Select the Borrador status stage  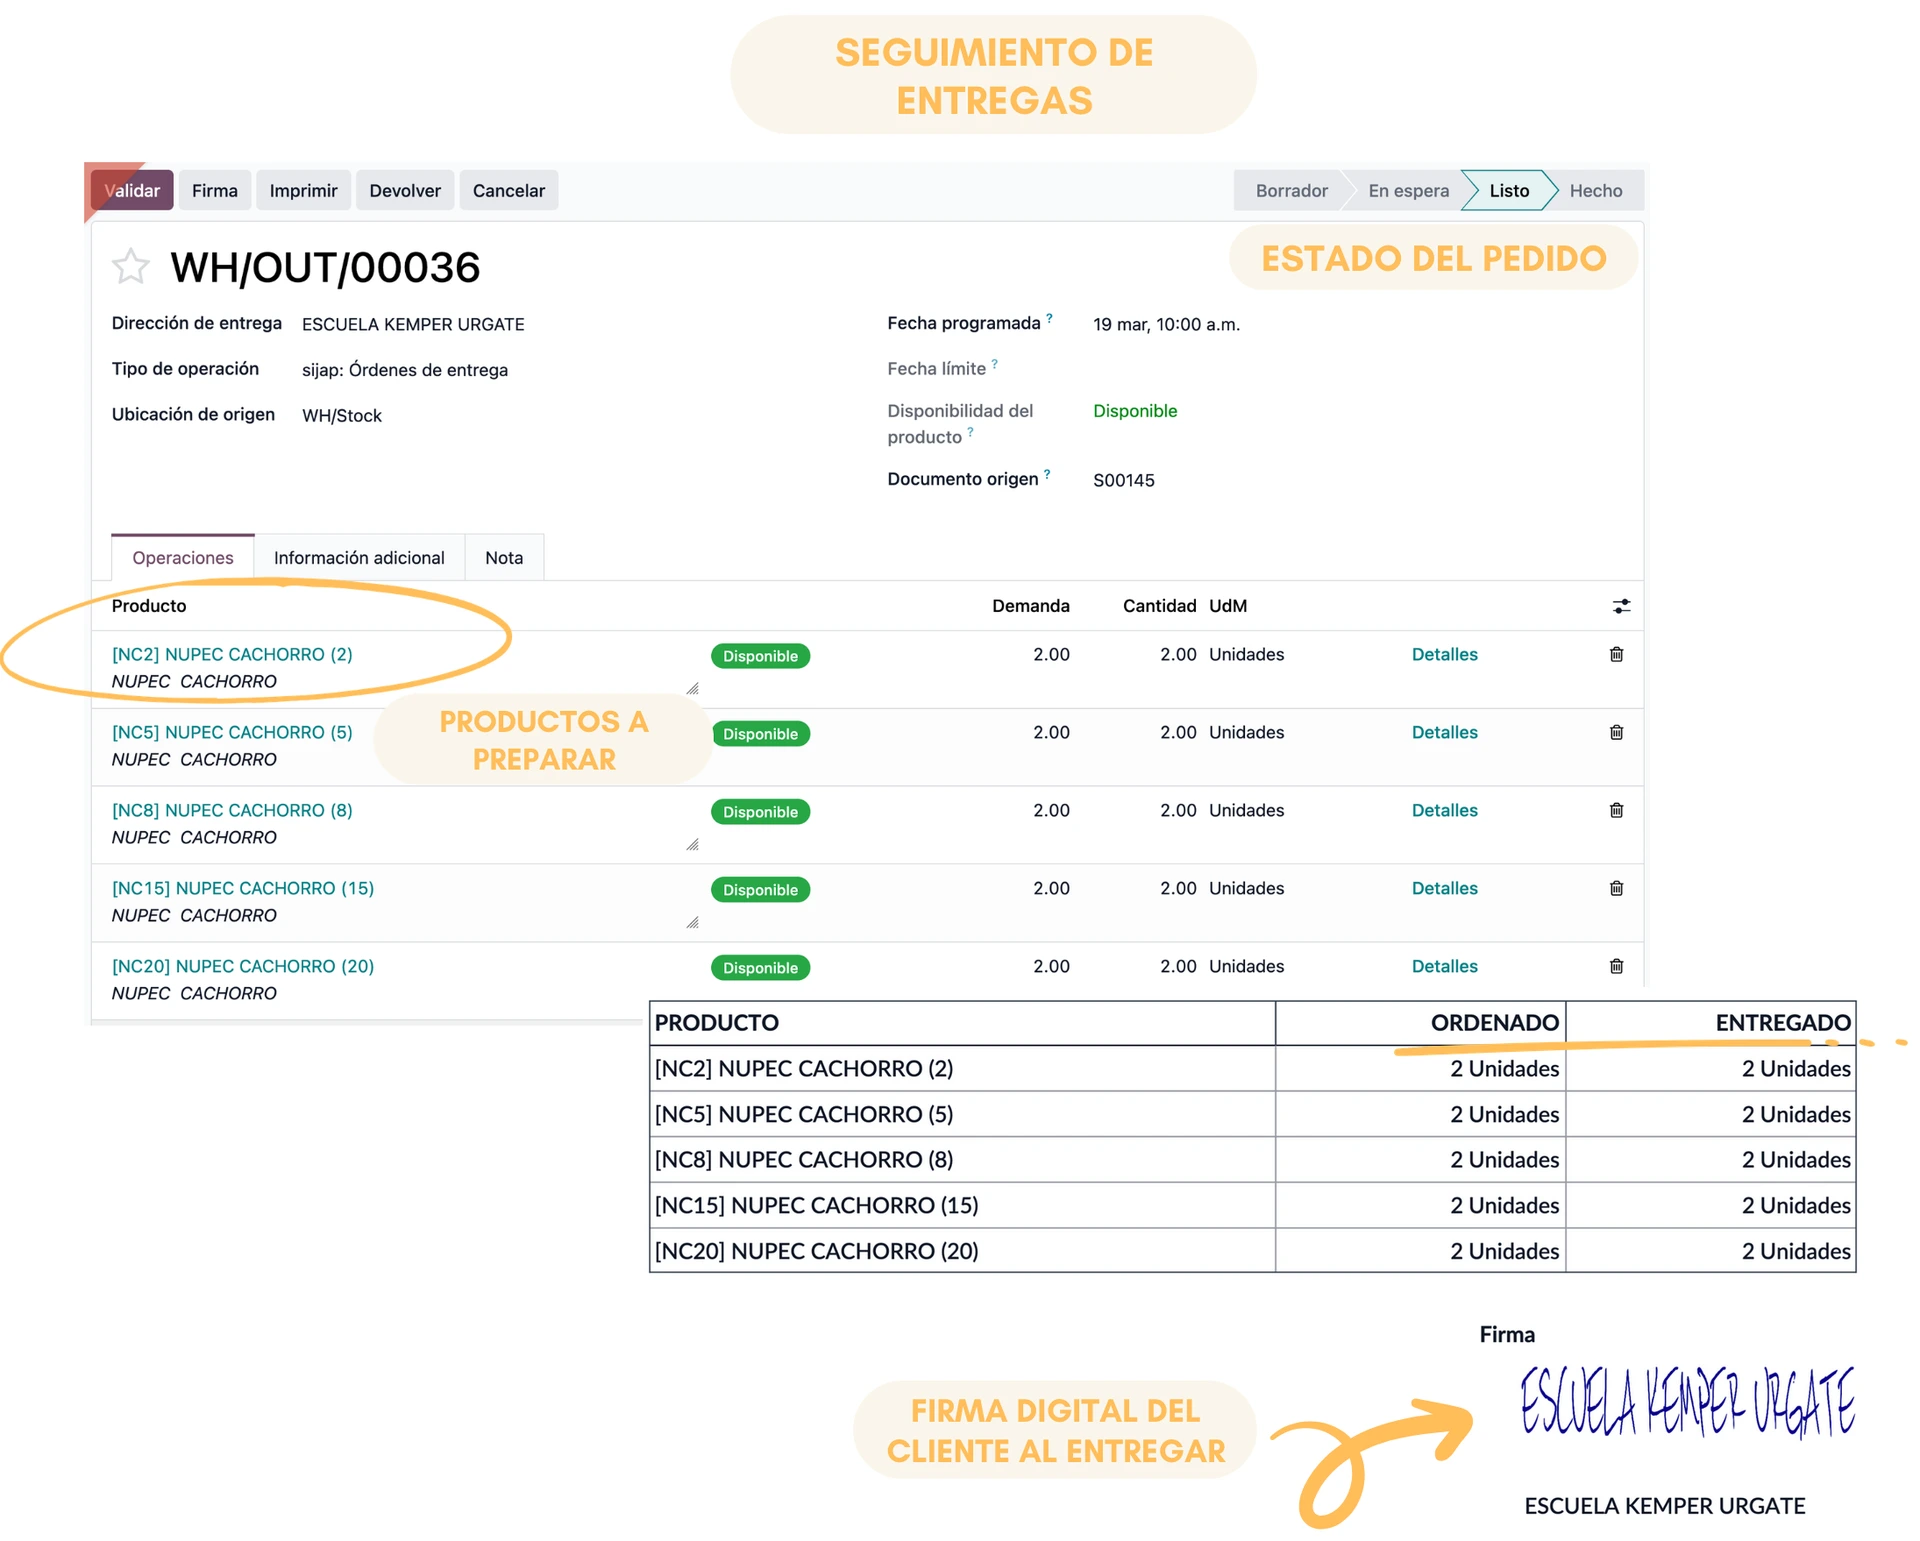click(x=1291, y=191)
